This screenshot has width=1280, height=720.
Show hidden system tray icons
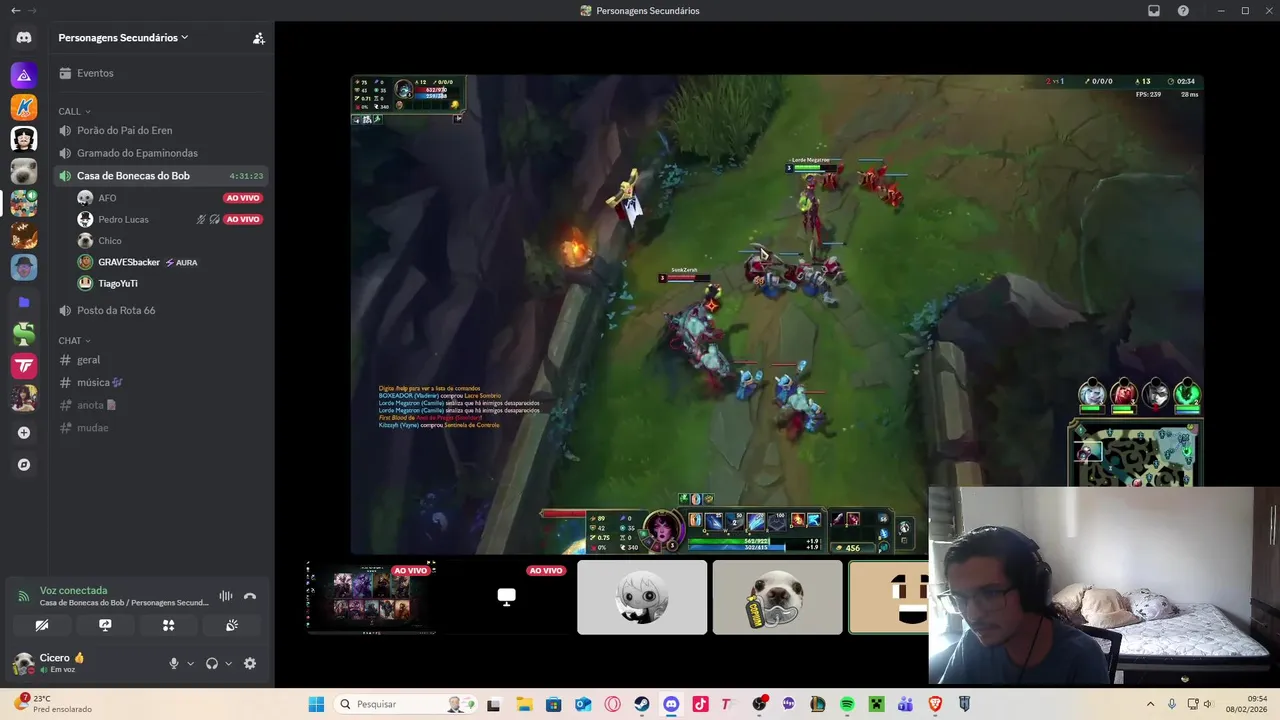1150,704
